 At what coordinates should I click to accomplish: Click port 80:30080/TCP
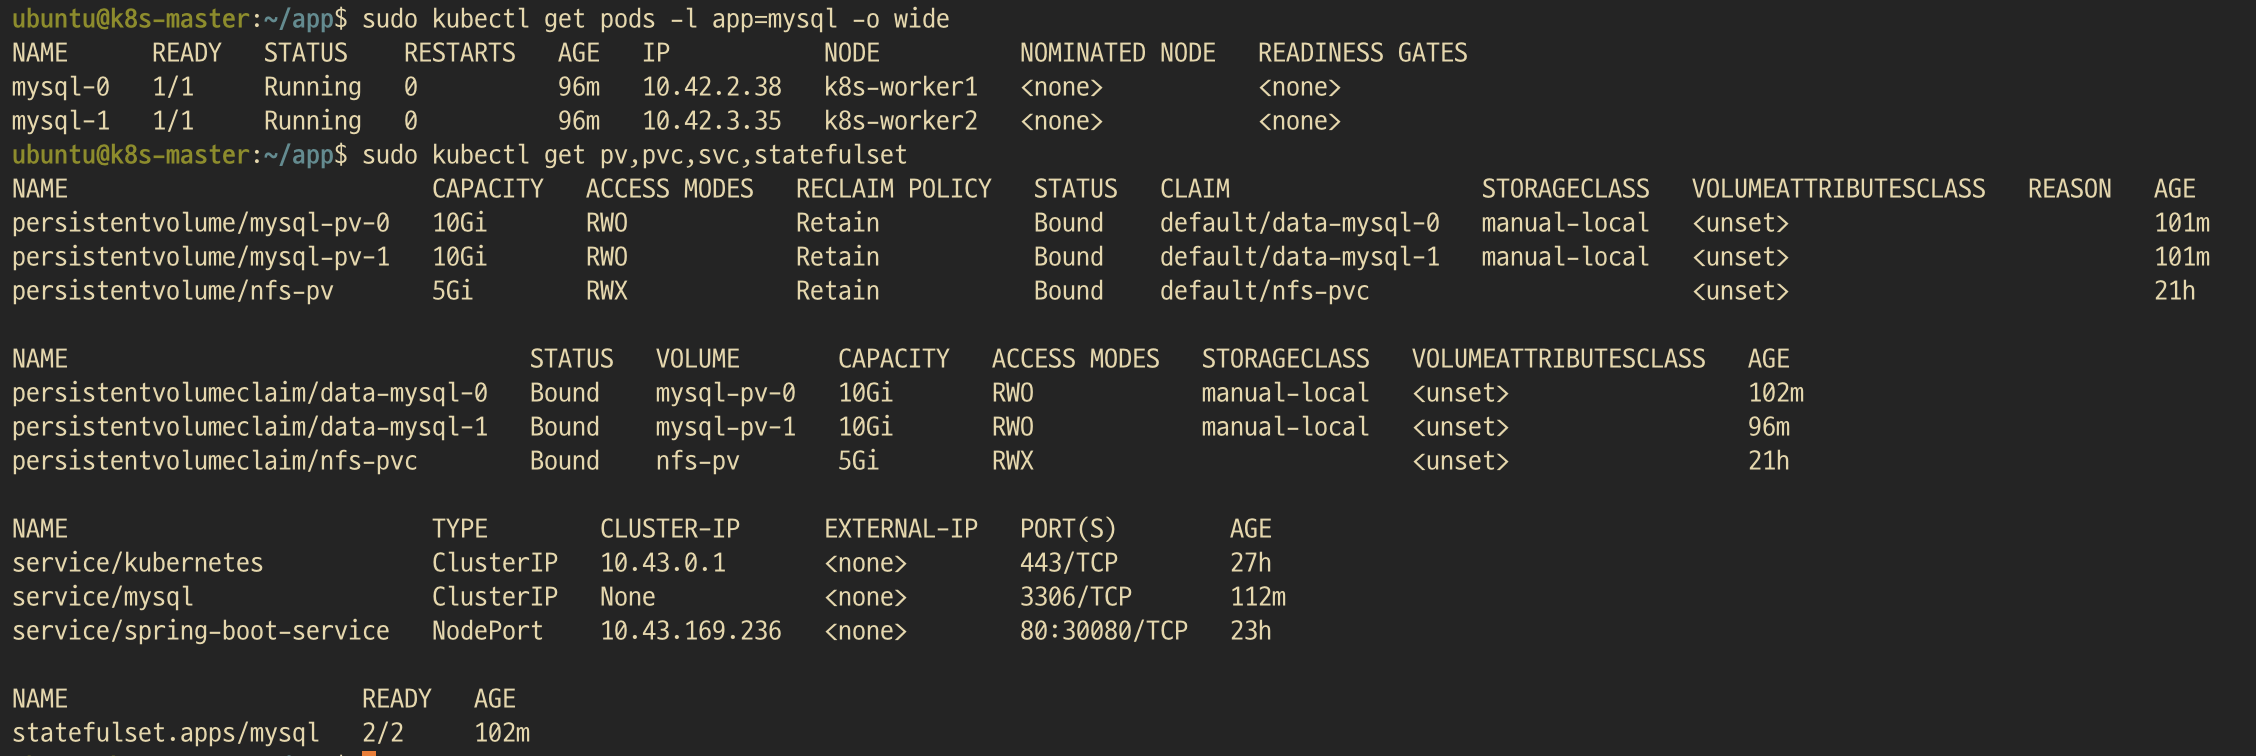[1104, 631]
